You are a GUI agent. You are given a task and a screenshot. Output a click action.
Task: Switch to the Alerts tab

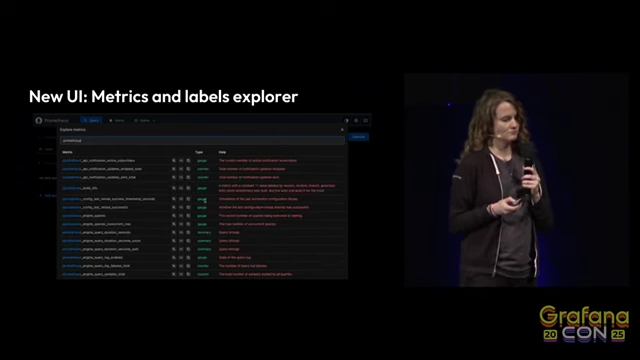click(117, 120)
